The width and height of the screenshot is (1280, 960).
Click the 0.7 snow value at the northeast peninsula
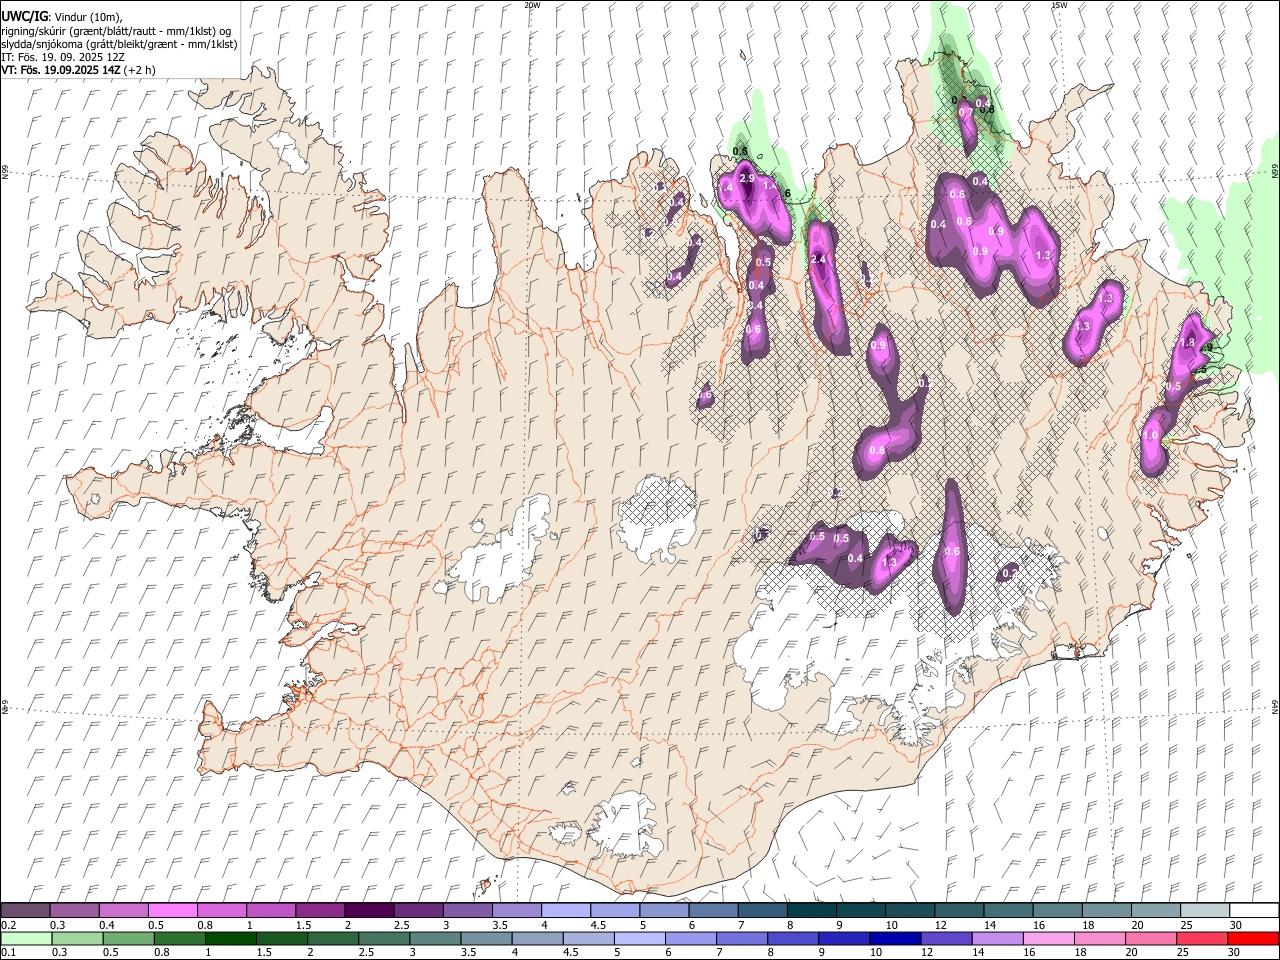(965, 113)
